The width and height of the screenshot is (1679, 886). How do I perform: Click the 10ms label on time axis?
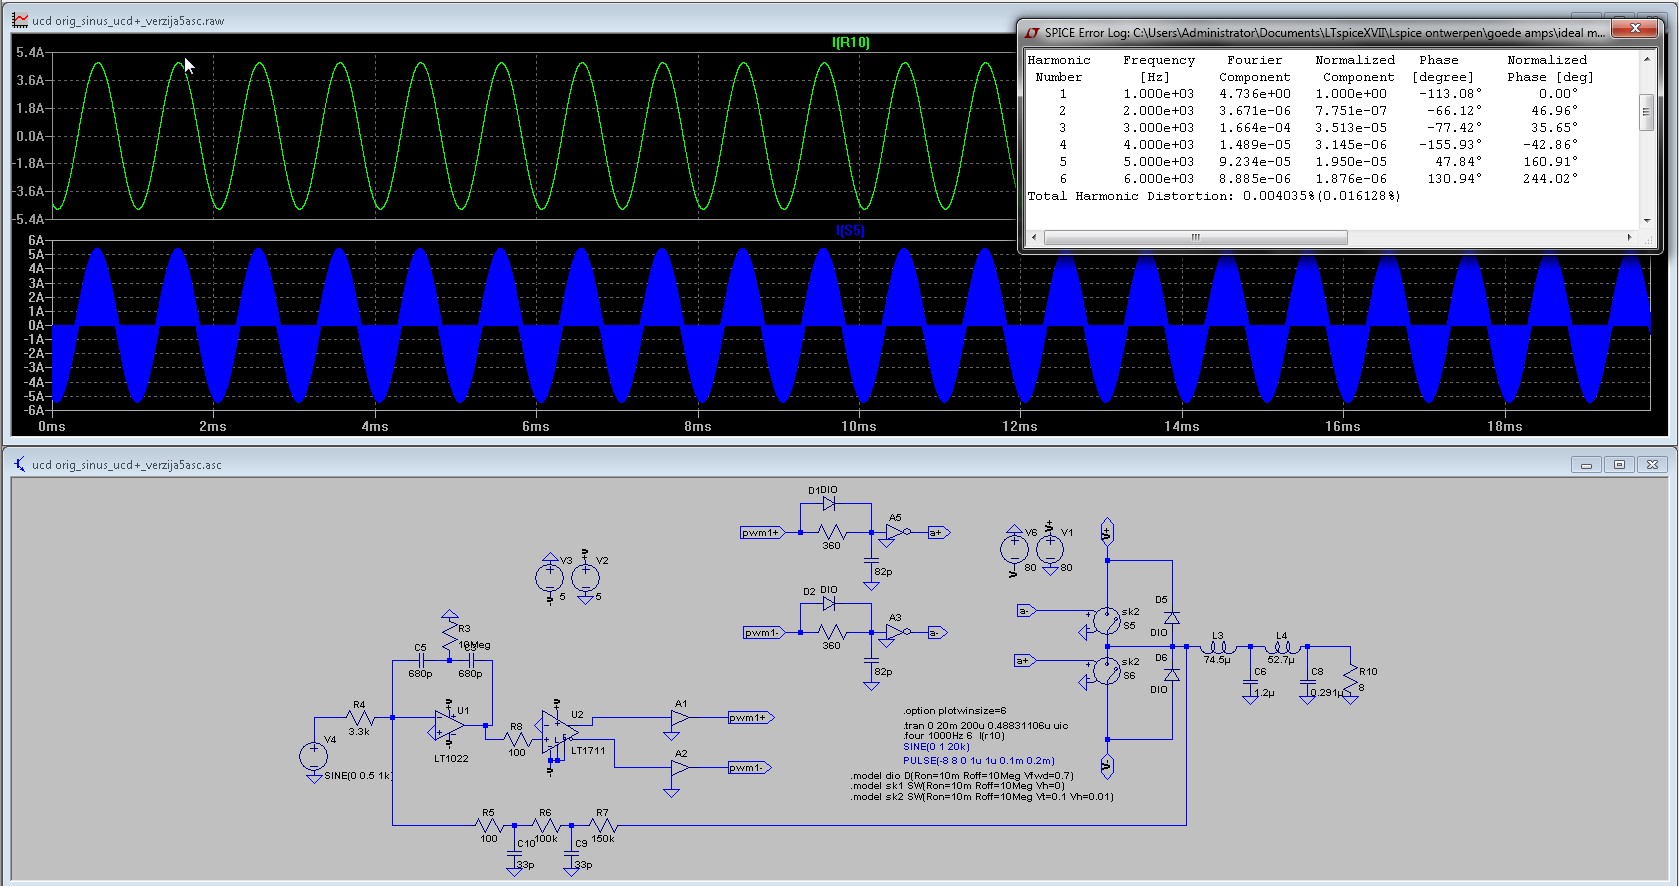[x=859, y=427]
